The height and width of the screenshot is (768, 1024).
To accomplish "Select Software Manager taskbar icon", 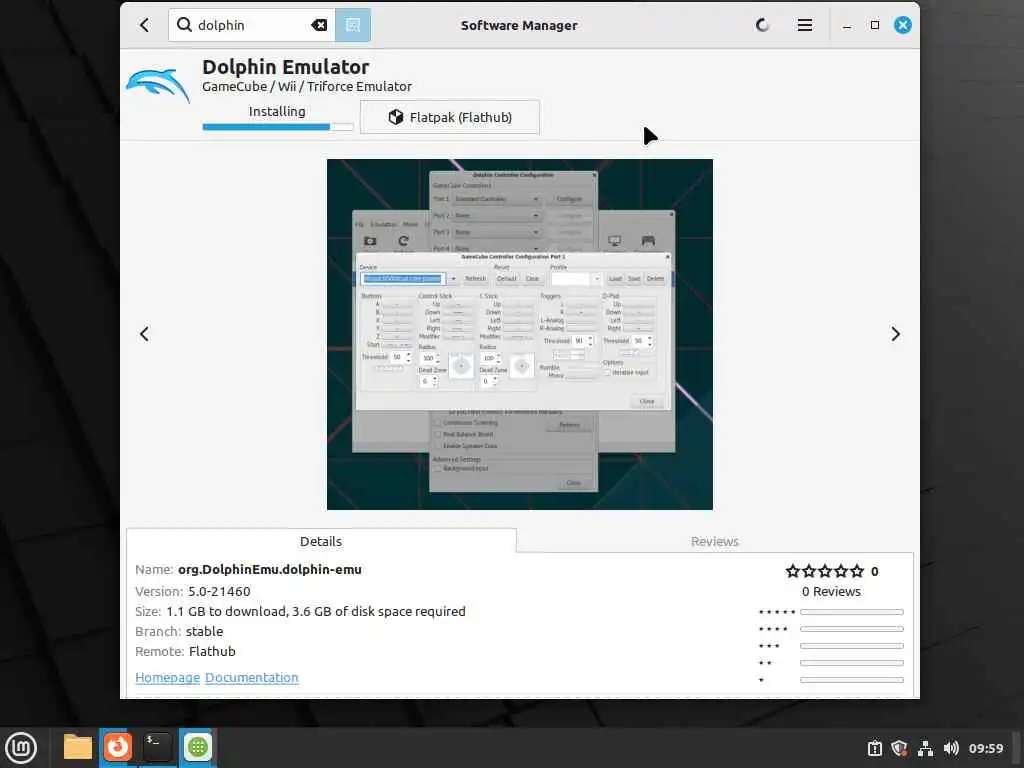I will click(197, 747).
